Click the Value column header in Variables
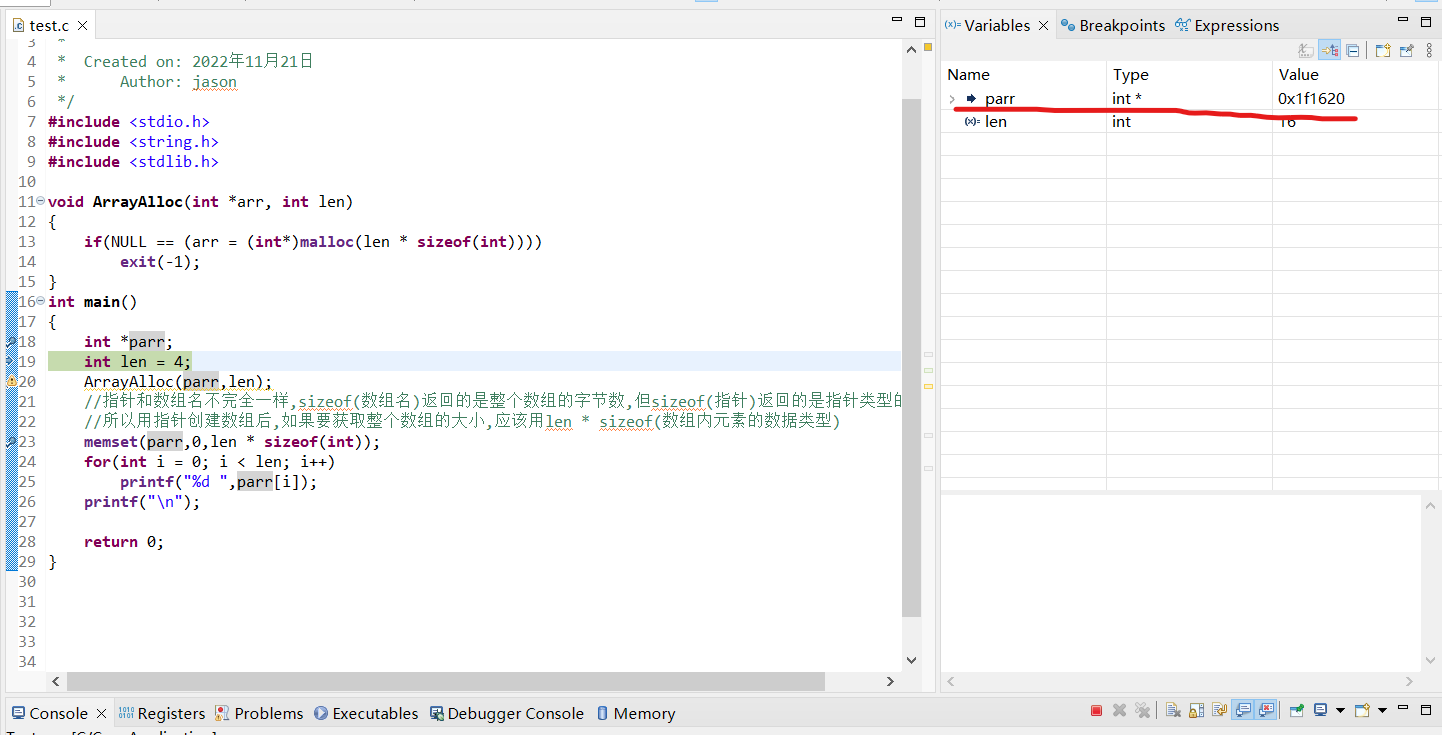 [x=1356, y=74]
